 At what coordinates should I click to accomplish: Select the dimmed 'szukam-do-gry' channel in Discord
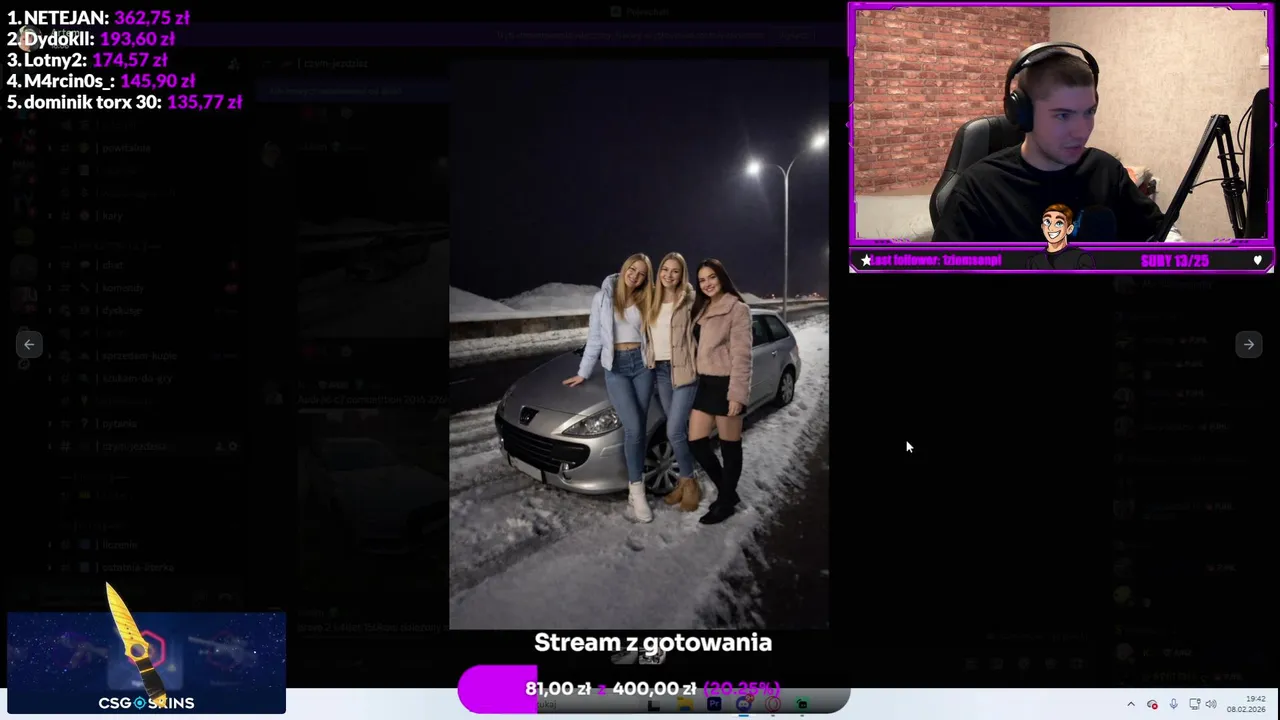(144, 378)
